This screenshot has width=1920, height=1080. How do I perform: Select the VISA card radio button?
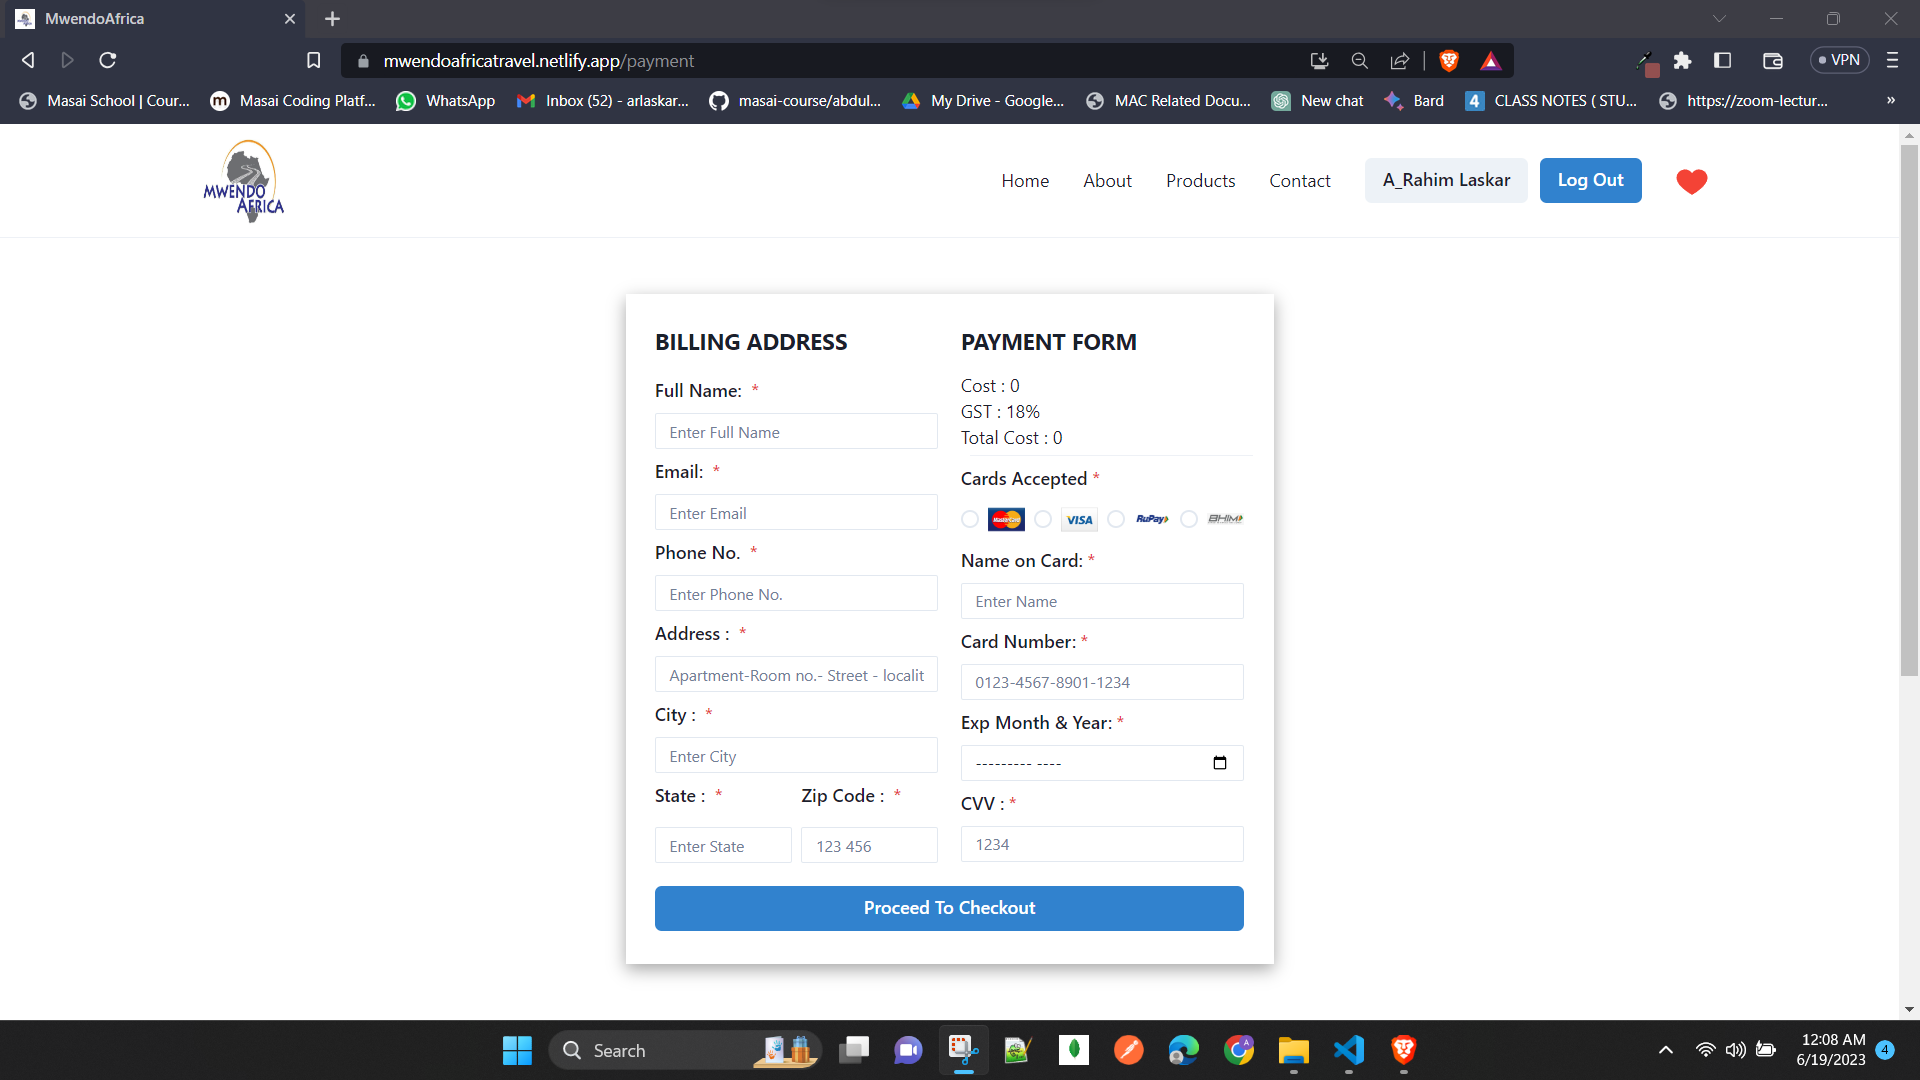(1043, 519)
